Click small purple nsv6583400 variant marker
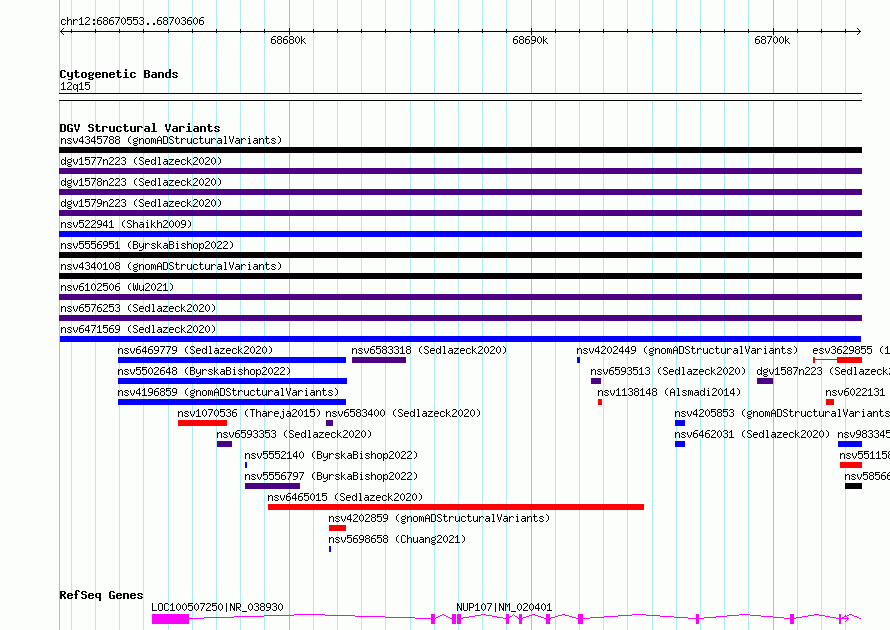This screenshot has height=630, width=890. pyautogui.click(x=329, y=423)
